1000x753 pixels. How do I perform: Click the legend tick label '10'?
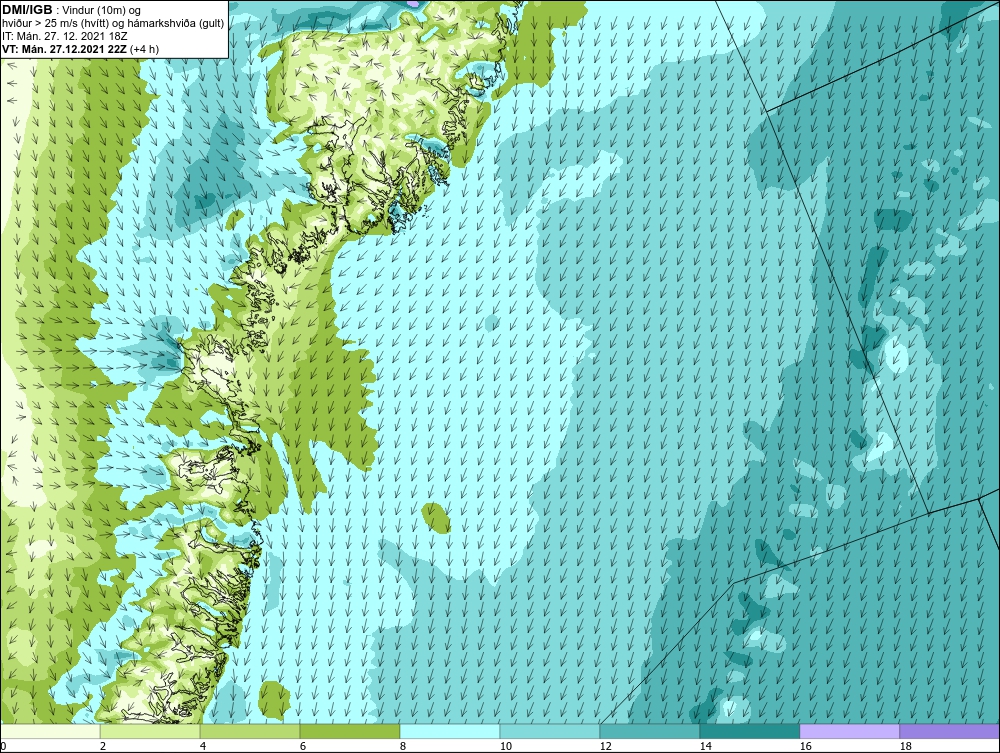click(506, 746)
